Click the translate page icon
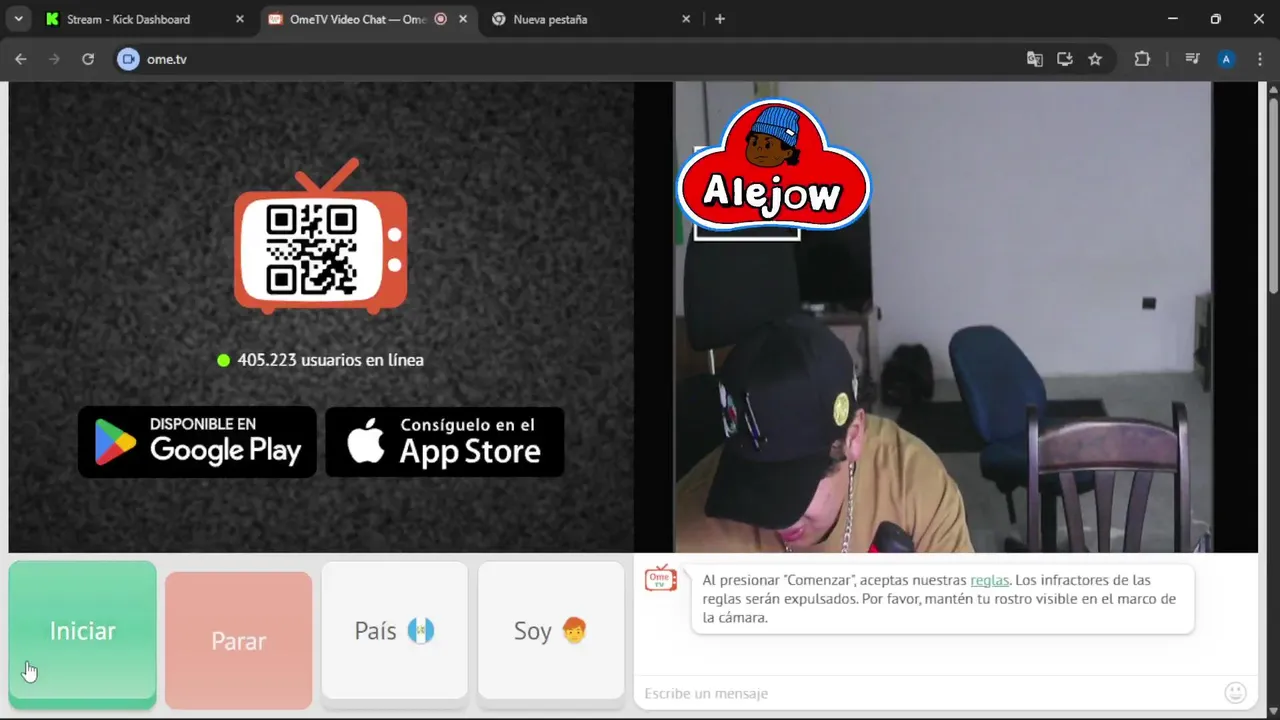Screen dimensions: 1280x720 [x=1035, y=59]
